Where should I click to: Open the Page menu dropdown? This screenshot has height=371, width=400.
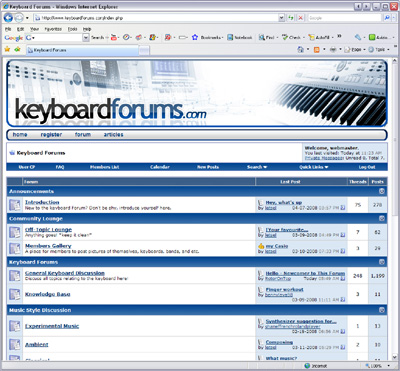tap(355, 49)
